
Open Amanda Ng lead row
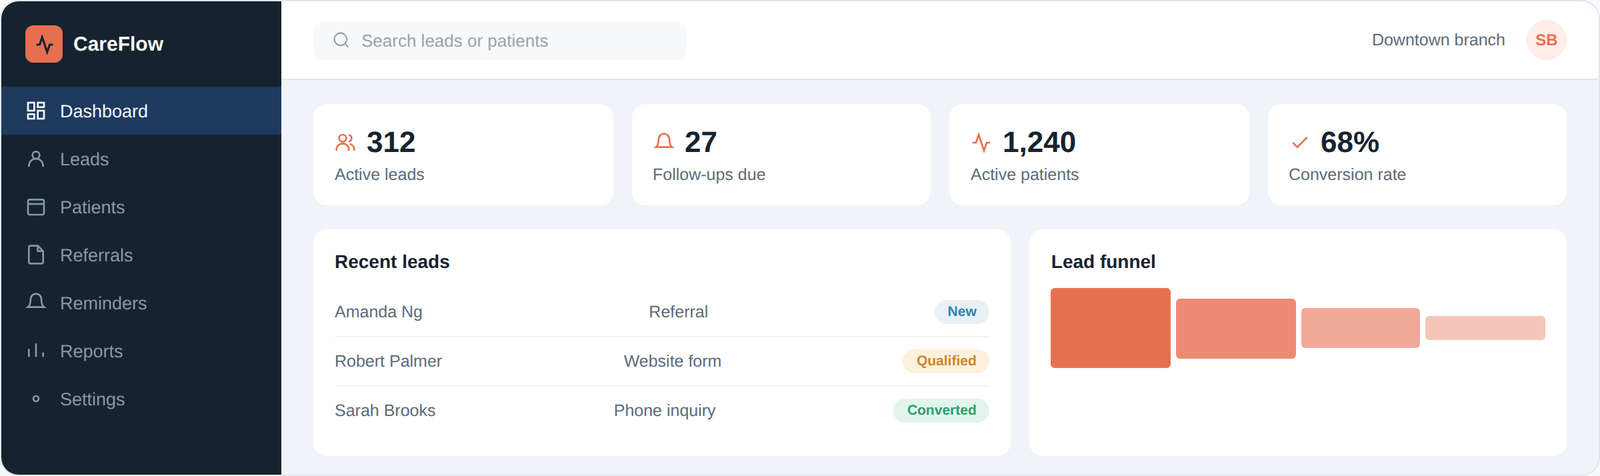click(x=662, y=312)
